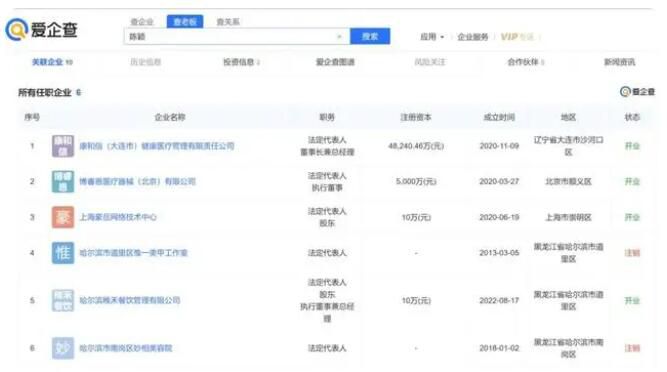Click the blue 搜索 button
Image resolution: width=667 pixels, height=372 pixels.
pos(370,37)
